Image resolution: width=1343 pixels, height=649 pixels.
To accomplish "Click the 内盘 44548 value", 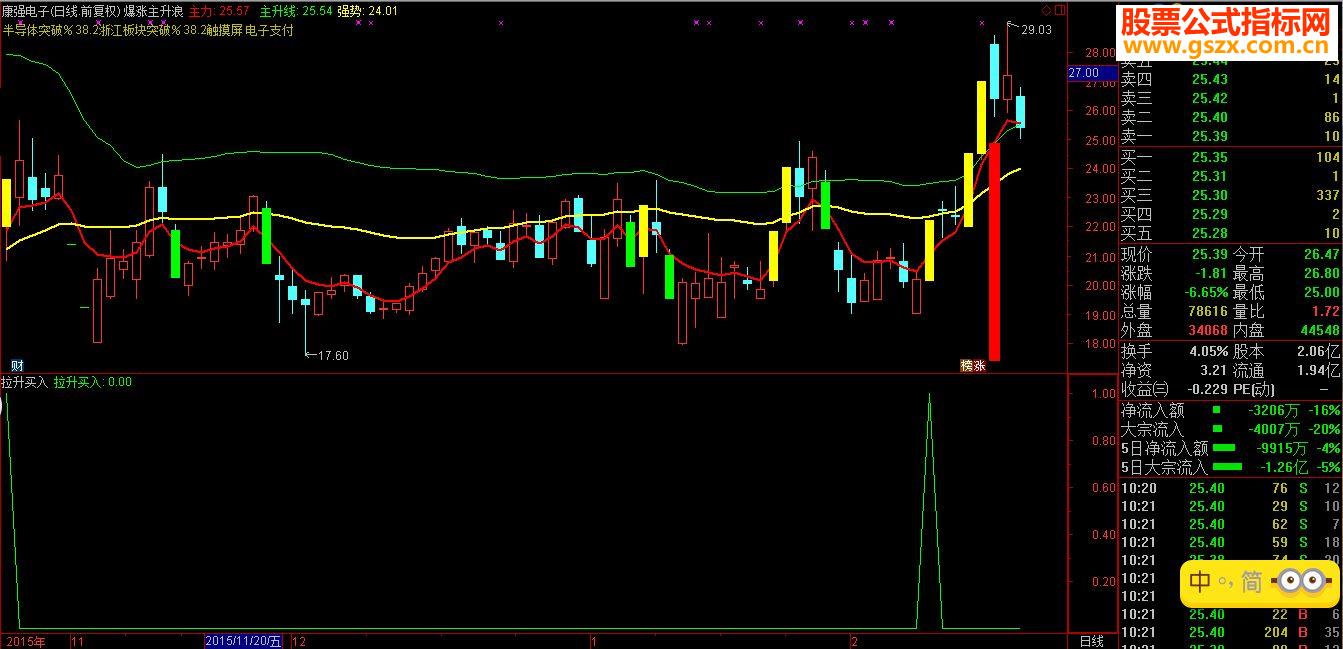I will pyautogui.click(x=1319, y=330).
